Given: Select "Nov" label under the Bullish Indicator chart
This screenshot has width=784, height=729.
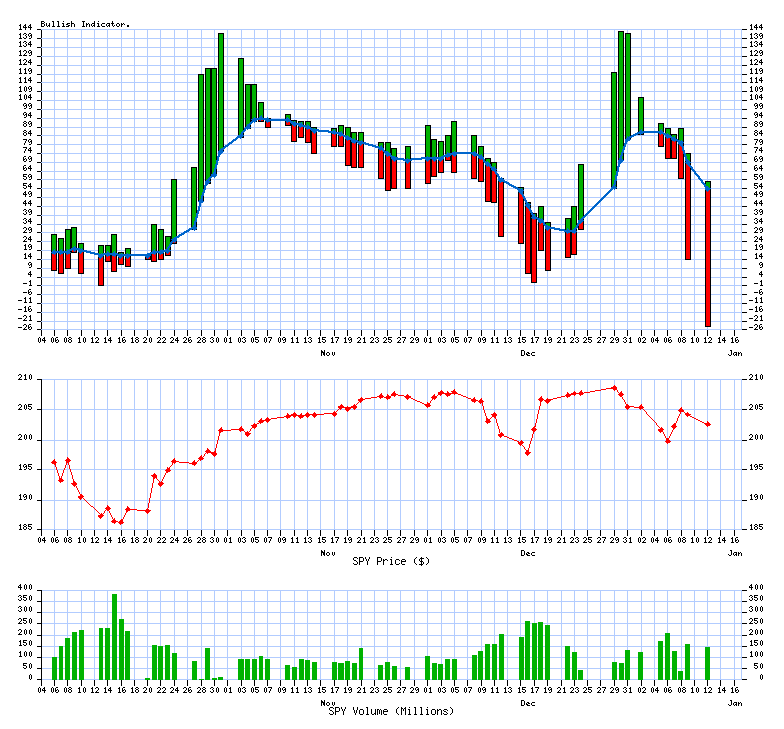Looking at the screenshot, I should click(328, 353).
